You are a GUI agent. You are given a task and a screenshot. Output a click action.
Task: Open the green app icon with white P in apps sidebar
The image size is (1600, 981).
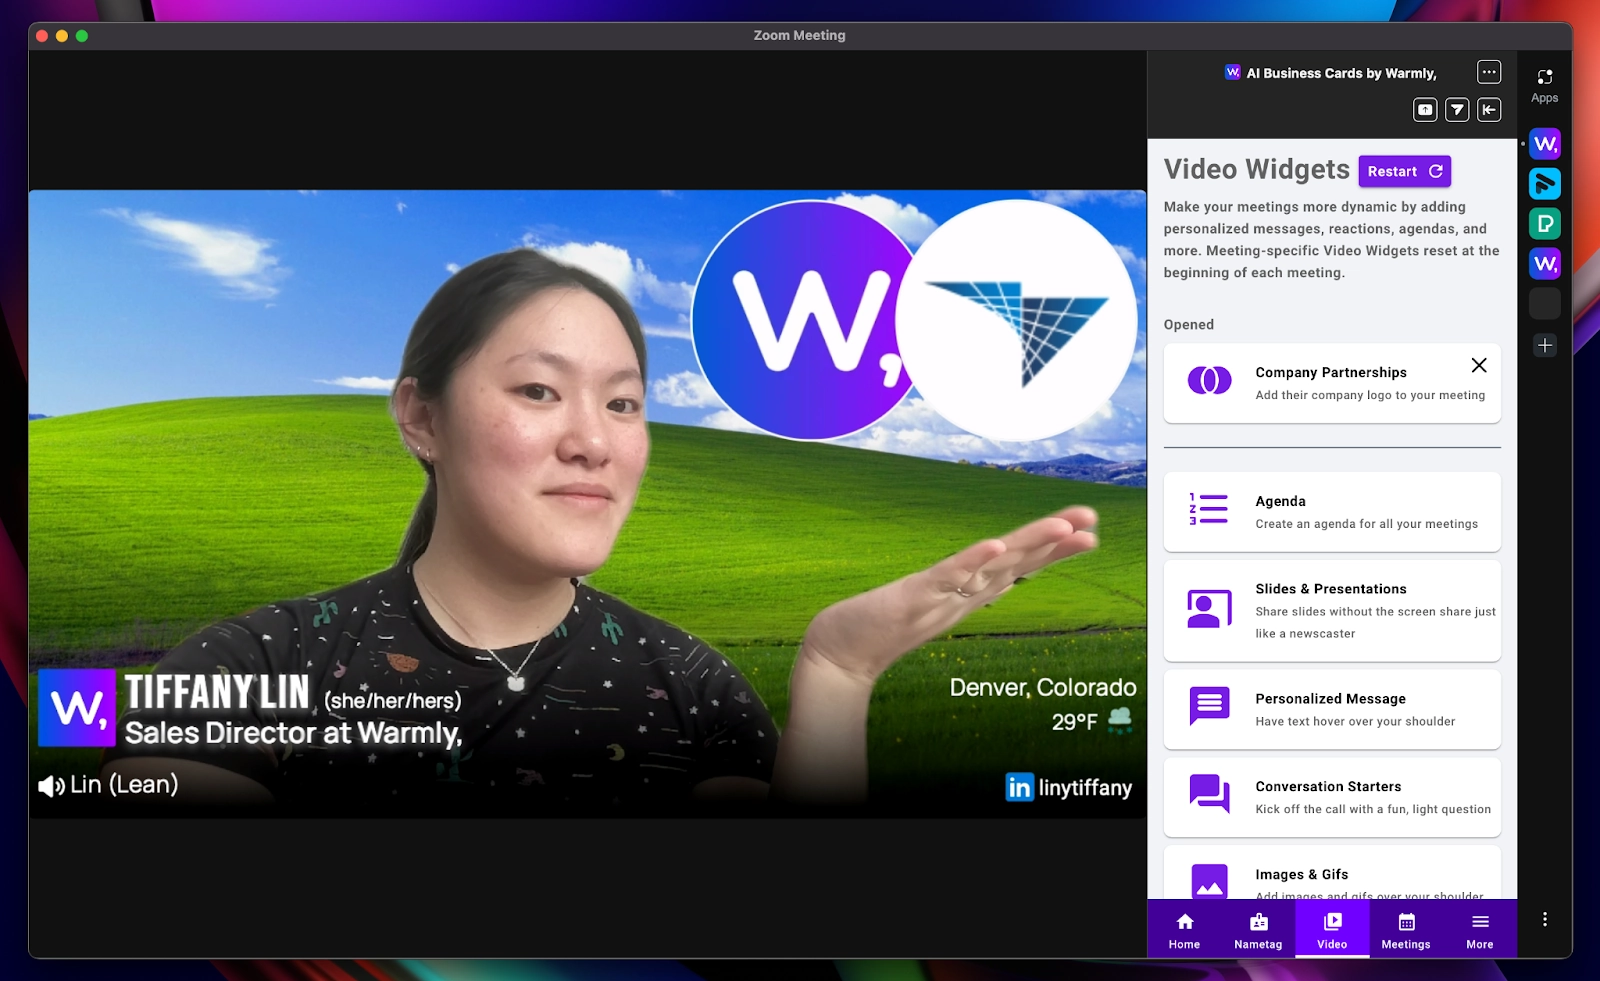click(x=1545, y=224)
